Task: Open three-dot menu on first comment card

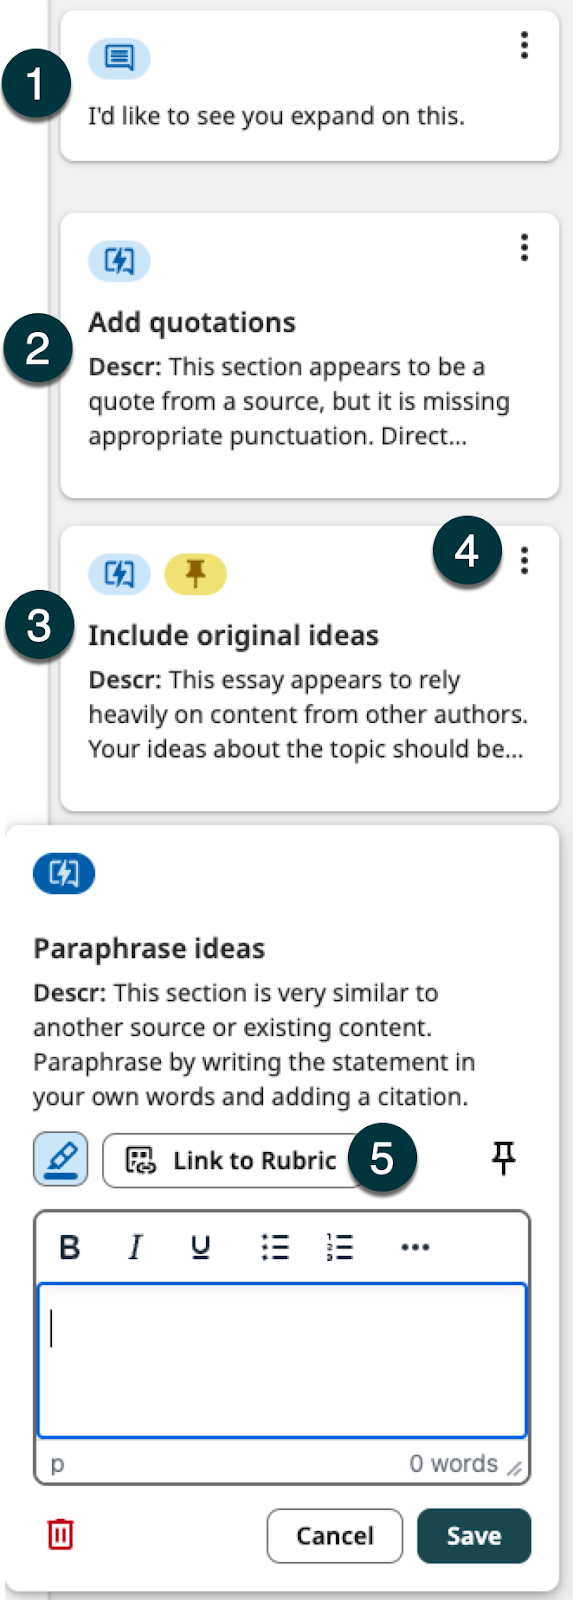Action: click(524, 45)
